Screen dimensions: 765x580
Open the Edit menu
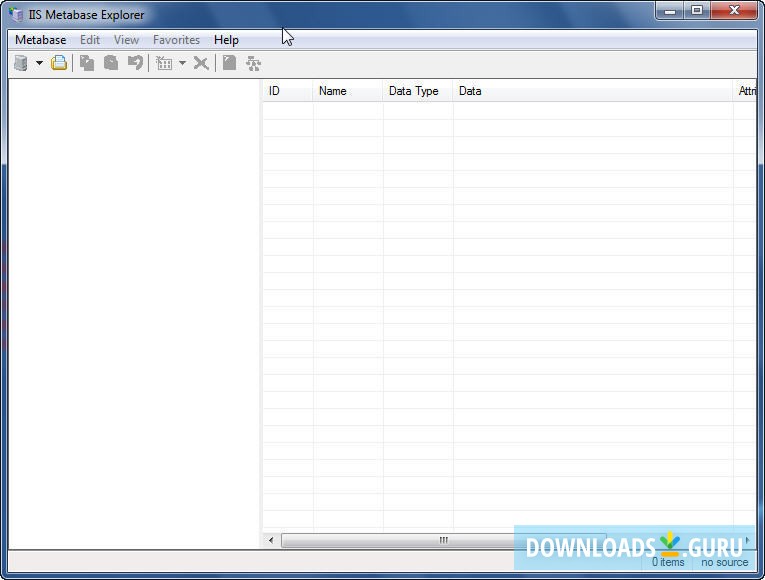[x=90, y=40]
